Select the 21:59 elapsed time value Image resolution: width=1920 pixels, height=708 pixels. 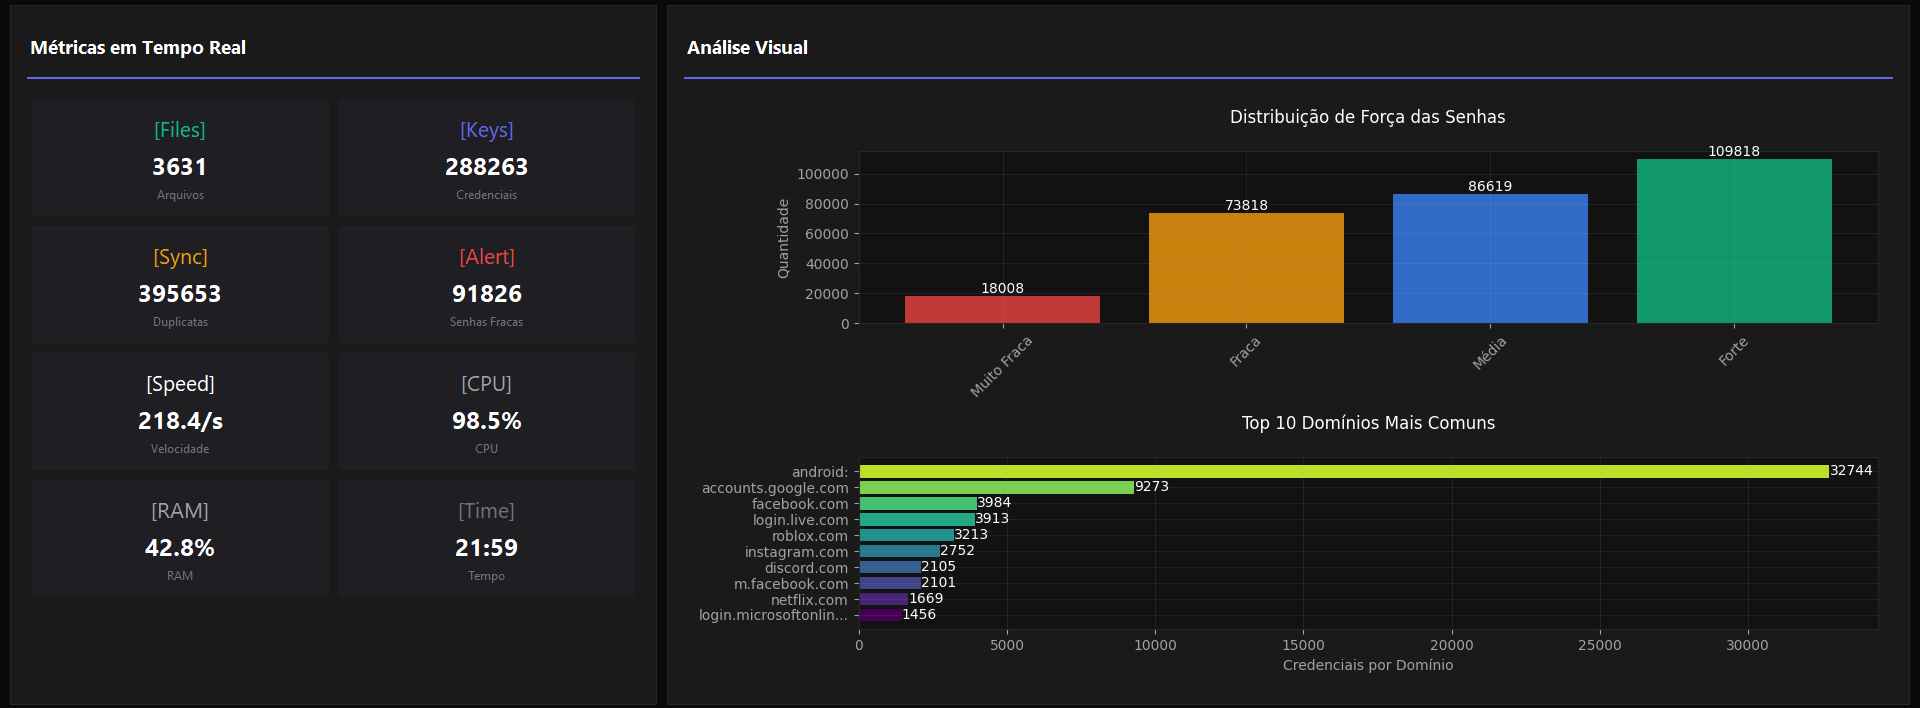tap(486, 548)
